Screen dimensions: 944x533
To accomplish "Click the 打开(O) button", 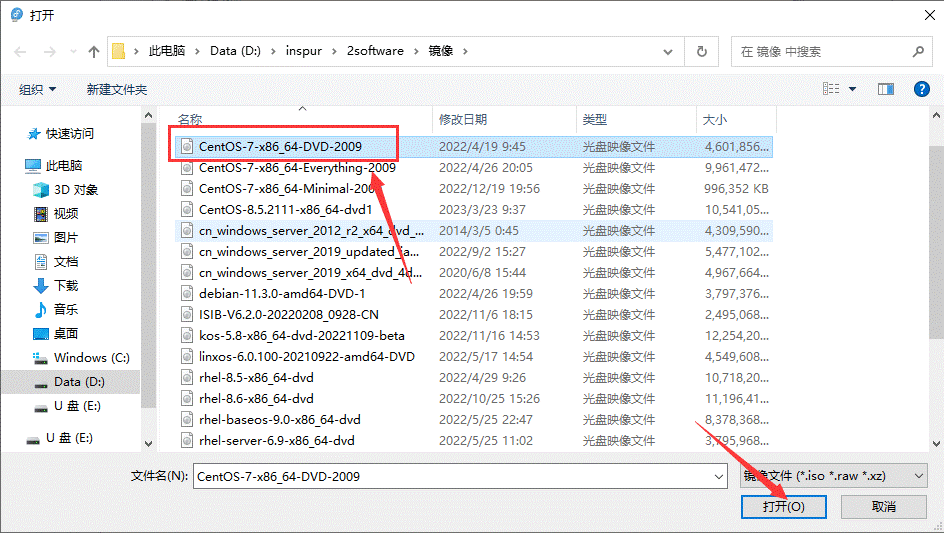I will click(x=783, y=507).
